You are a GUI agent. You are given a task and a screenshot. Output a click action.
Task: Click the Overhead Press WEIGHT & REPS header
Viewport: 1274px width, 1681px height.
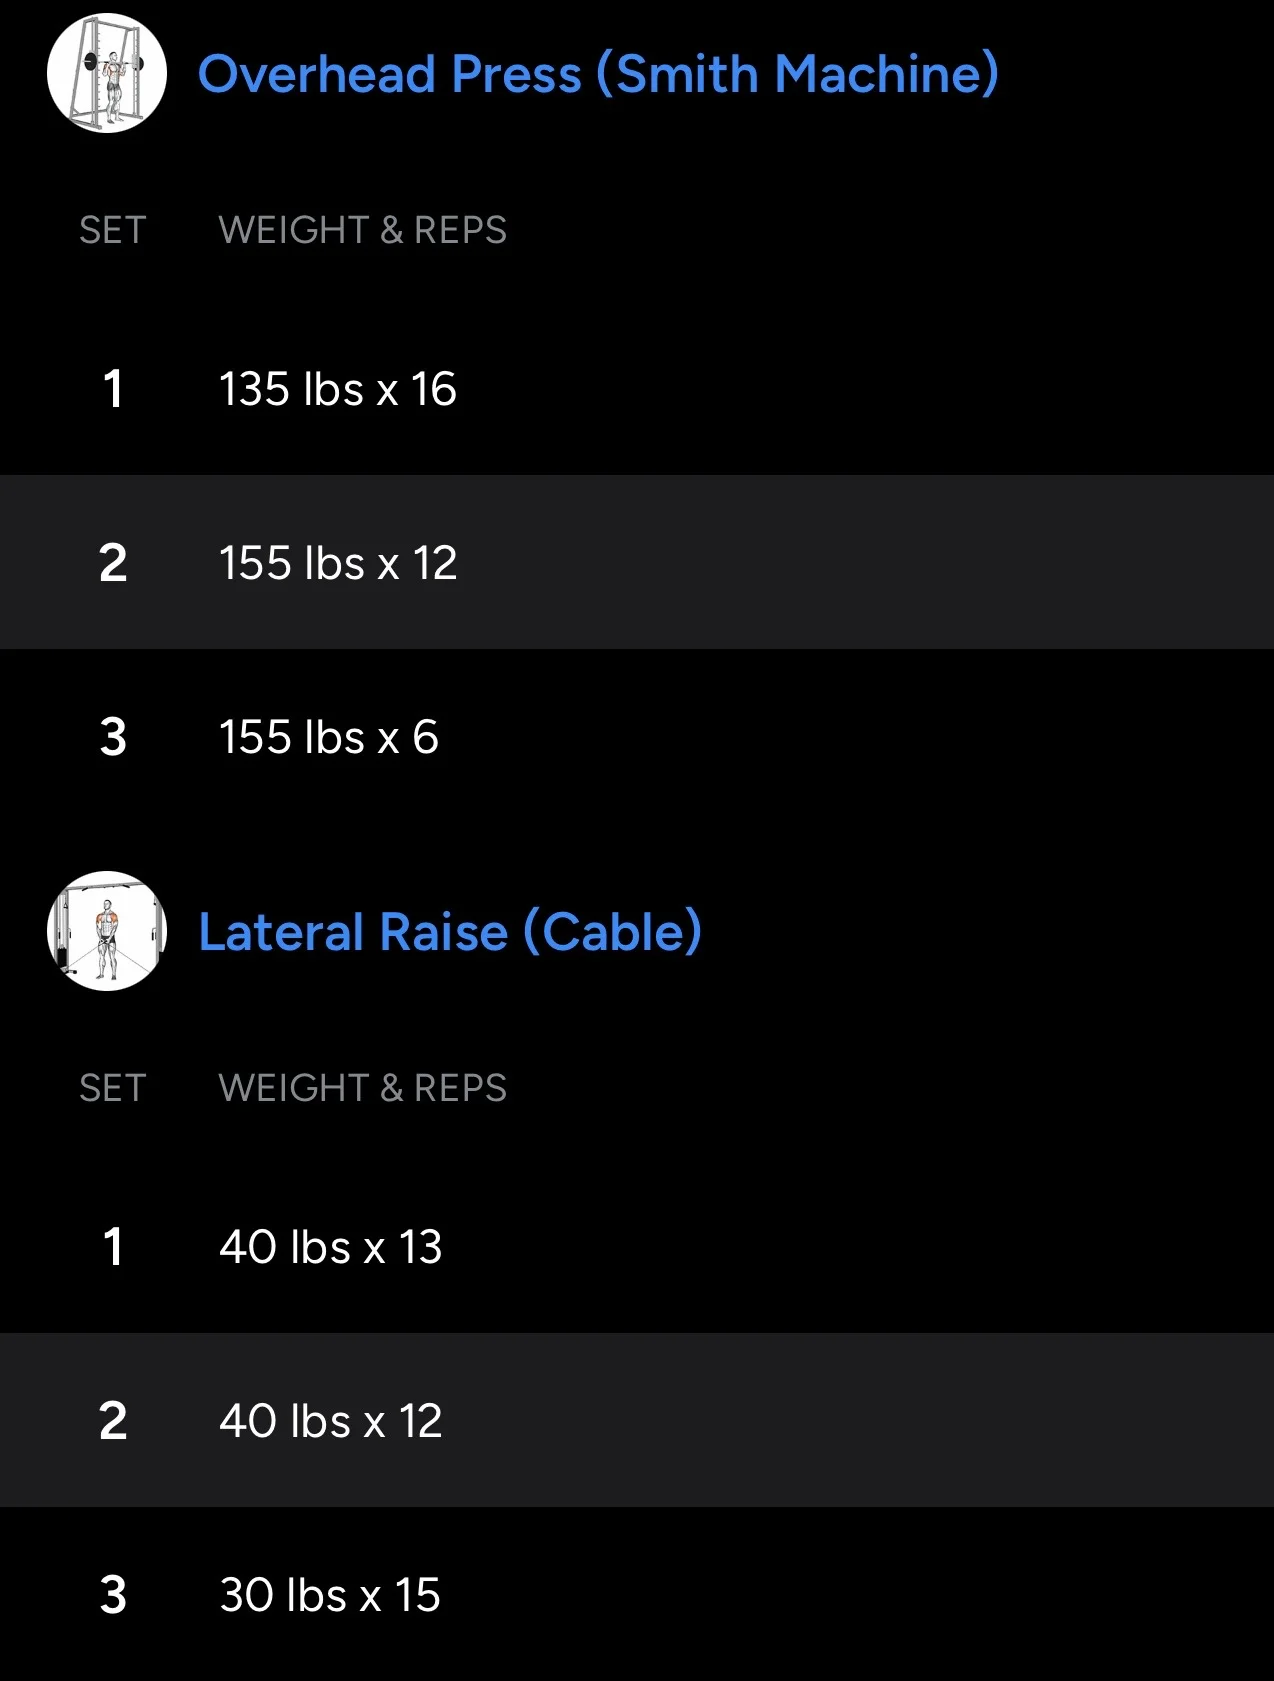(x=363, y=230)
